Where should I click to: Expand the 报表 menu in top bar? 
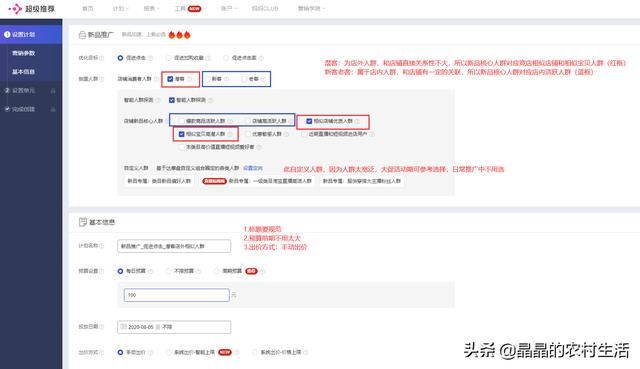pyautogui.click(x=151, y=9)
